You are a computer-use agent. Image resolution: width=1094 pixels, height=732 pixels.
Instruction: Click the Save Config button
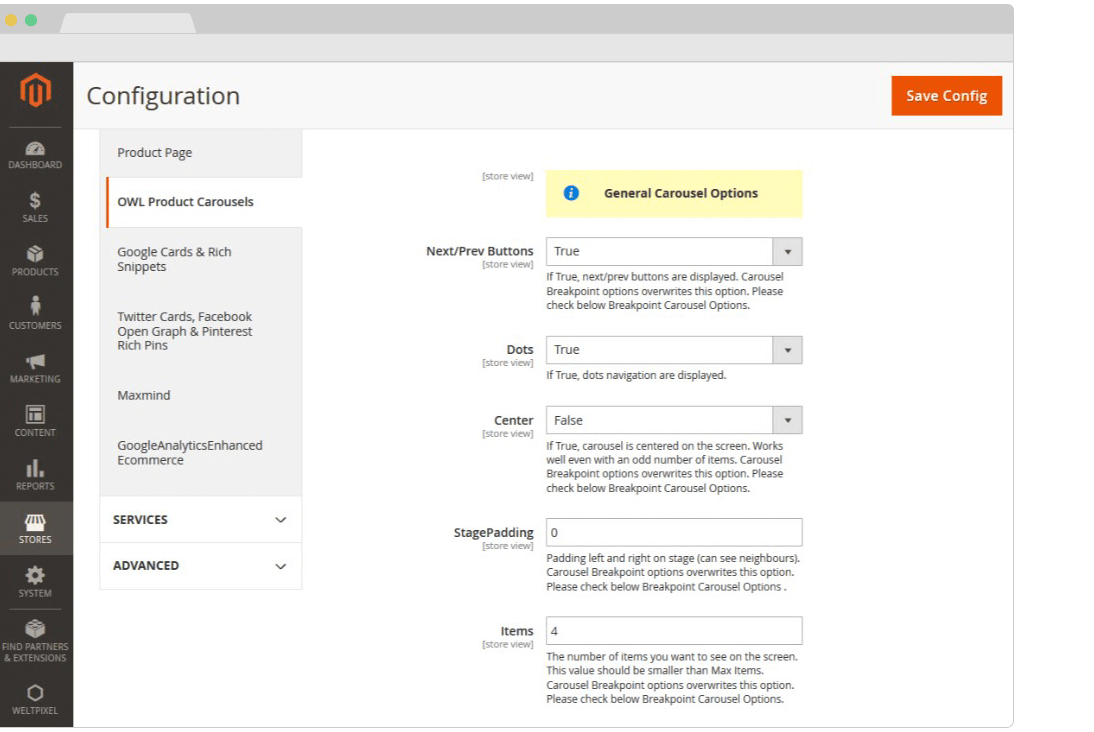pyautogui.click(x=946, y=96)
